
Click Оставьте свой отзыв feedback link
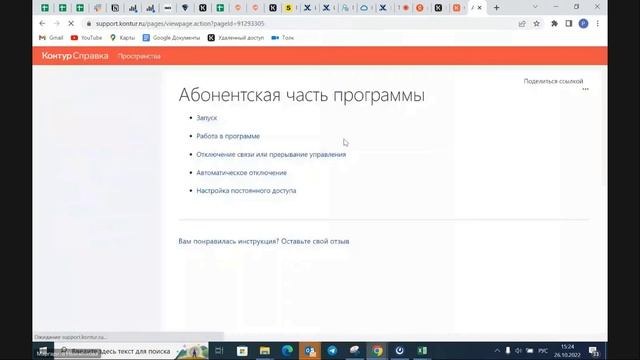[315, 241]
